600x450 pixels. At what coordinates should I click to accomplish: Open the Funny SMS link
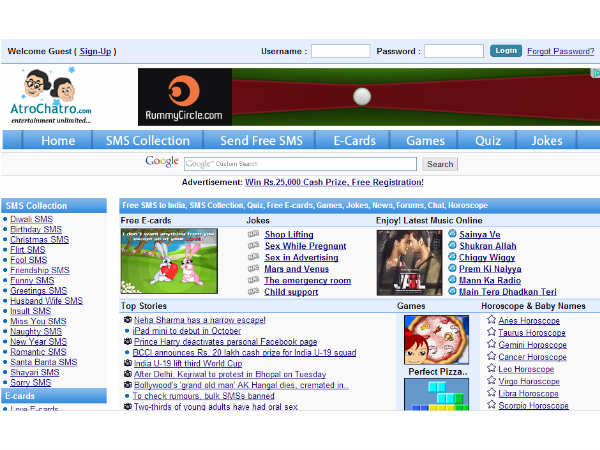32,280
